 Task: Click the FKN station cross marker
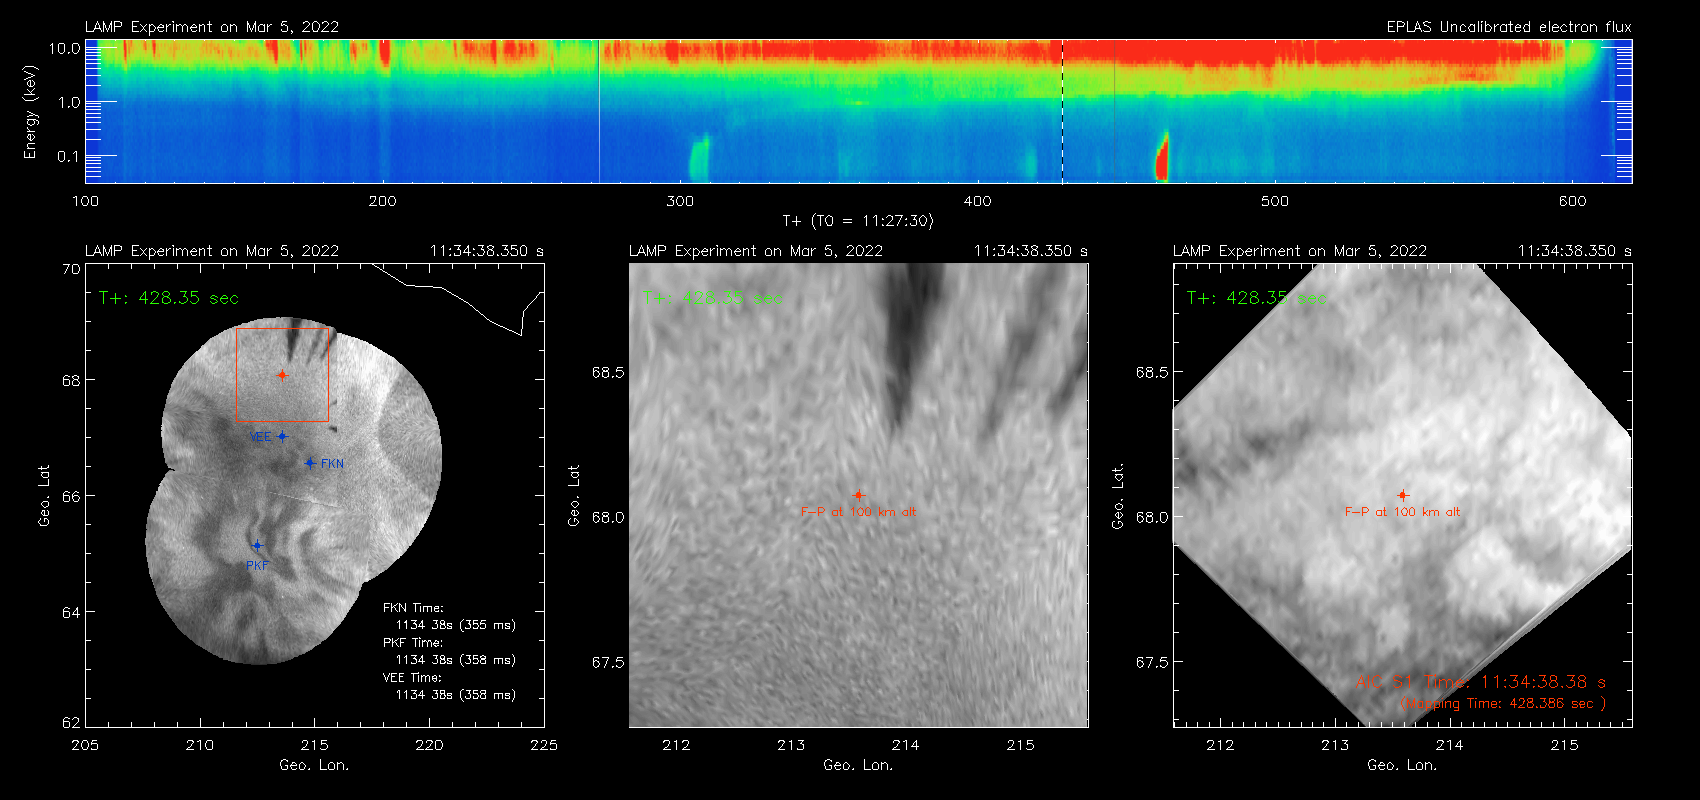pyautogui.click(x=310, y=463)
